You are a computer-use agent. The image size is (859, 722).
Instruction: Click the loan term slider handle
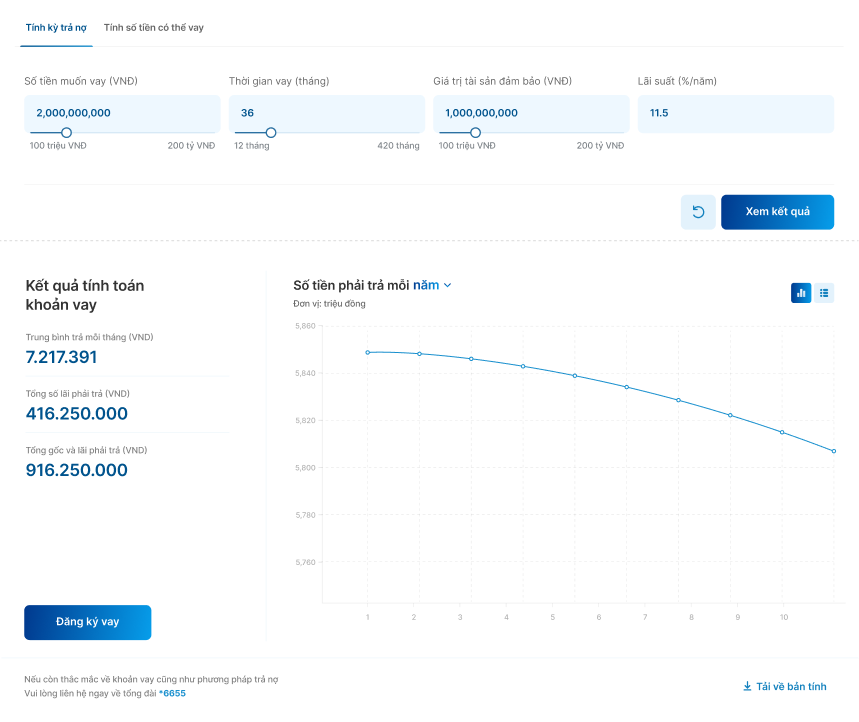tap(270, 132)
